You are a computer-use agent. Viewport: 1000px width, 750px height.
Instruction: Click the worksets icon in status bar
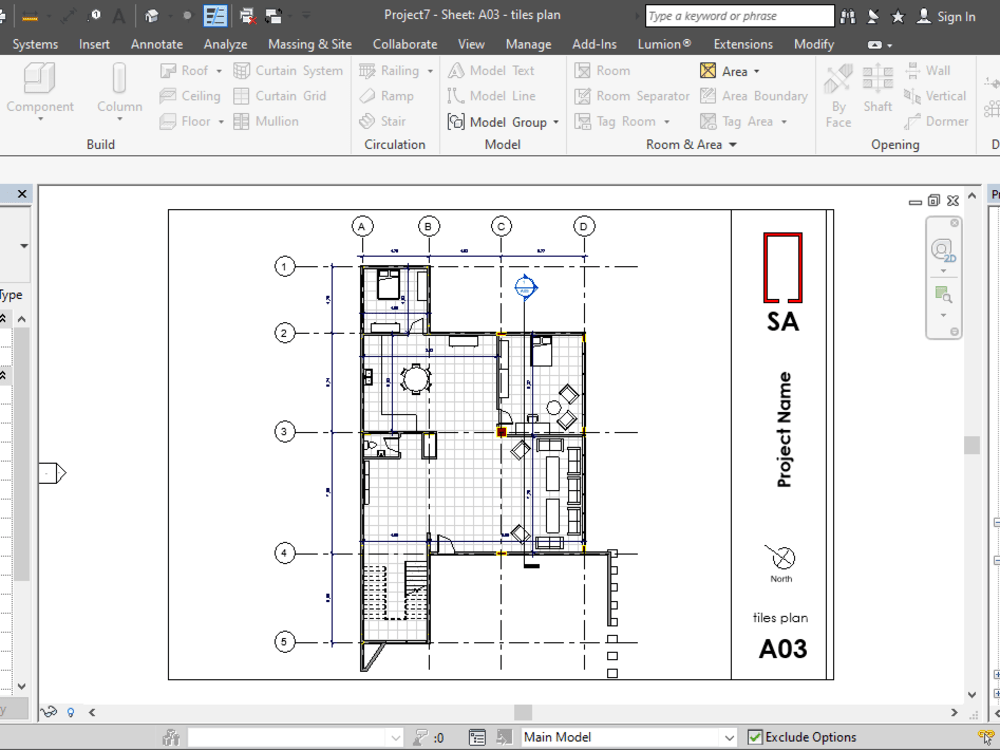tap(171, 738)
